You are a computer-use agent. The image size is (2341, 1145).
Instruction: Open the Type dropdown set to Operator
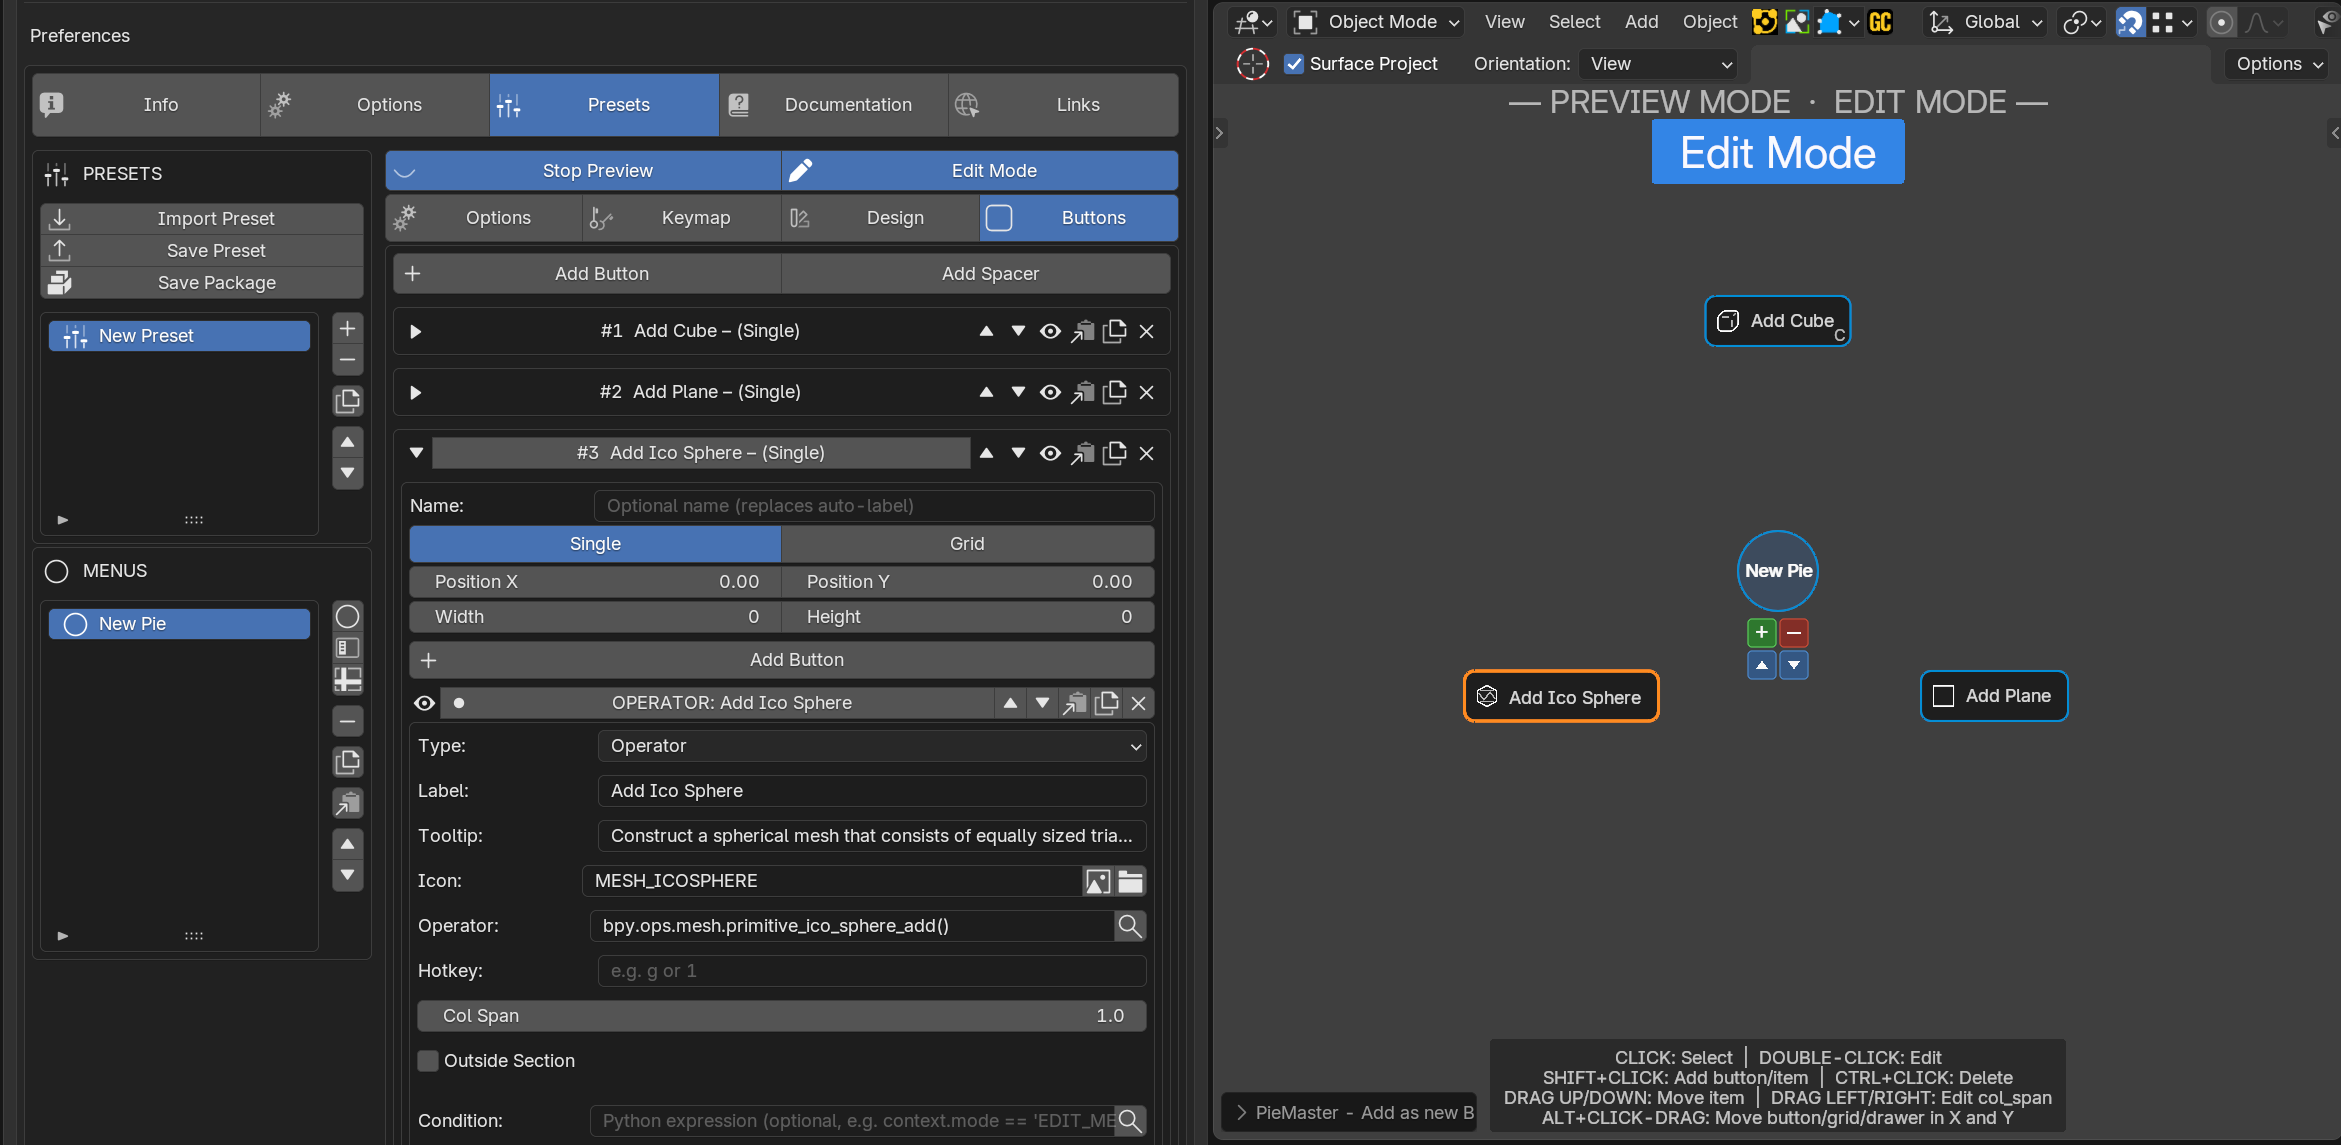point(872,746)
